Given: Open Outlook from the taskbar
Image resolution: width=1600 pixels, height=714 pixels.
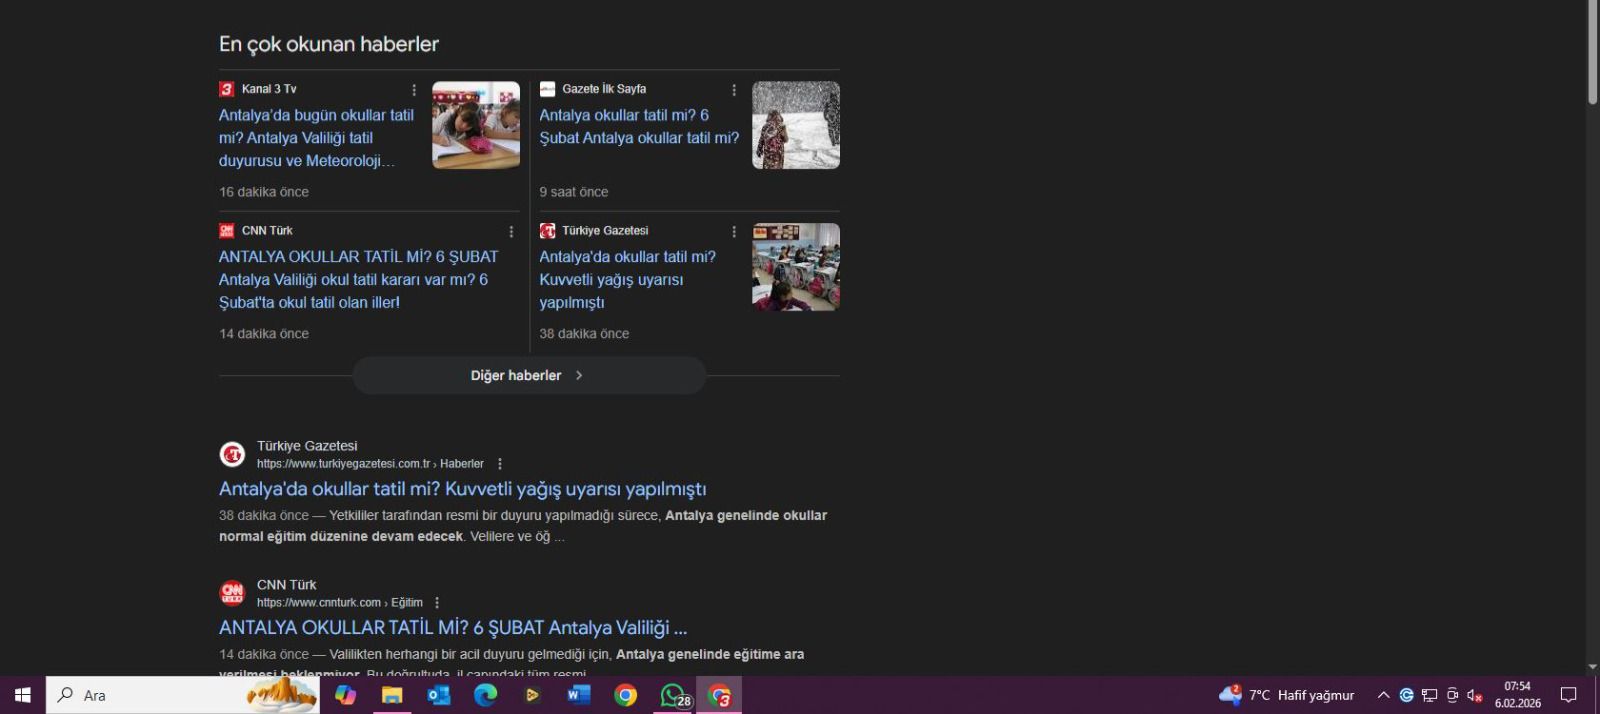Looking at the screenshot, I should [x=438, y=695].
